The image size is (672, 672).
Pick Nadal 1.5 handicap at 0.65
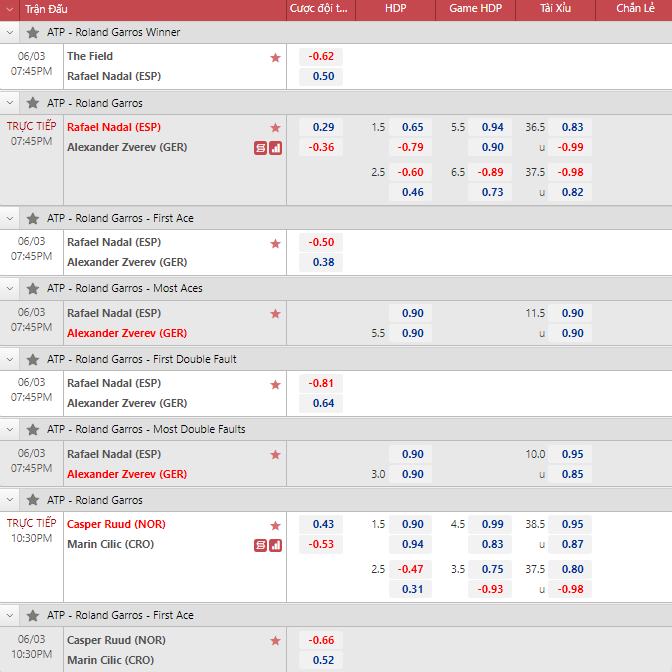410,127
